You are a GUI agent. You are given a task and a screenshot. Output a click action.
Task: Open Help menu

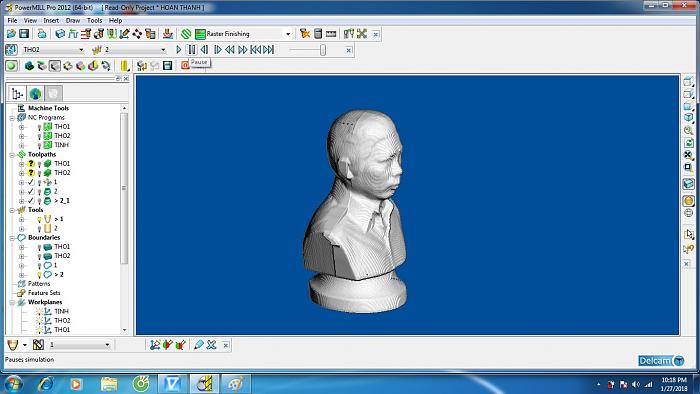(115, 21)
